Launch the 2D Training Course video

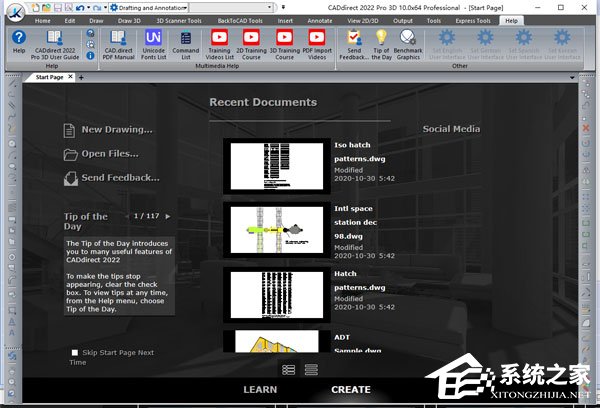click(251, 45)
